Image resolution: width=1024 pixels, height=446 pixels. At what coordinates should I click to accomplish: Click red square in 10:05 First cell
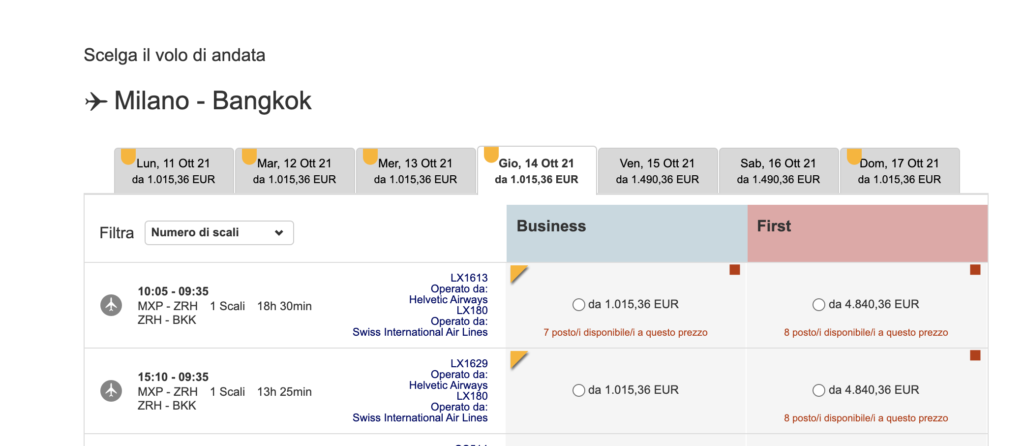tap(975, 270)
